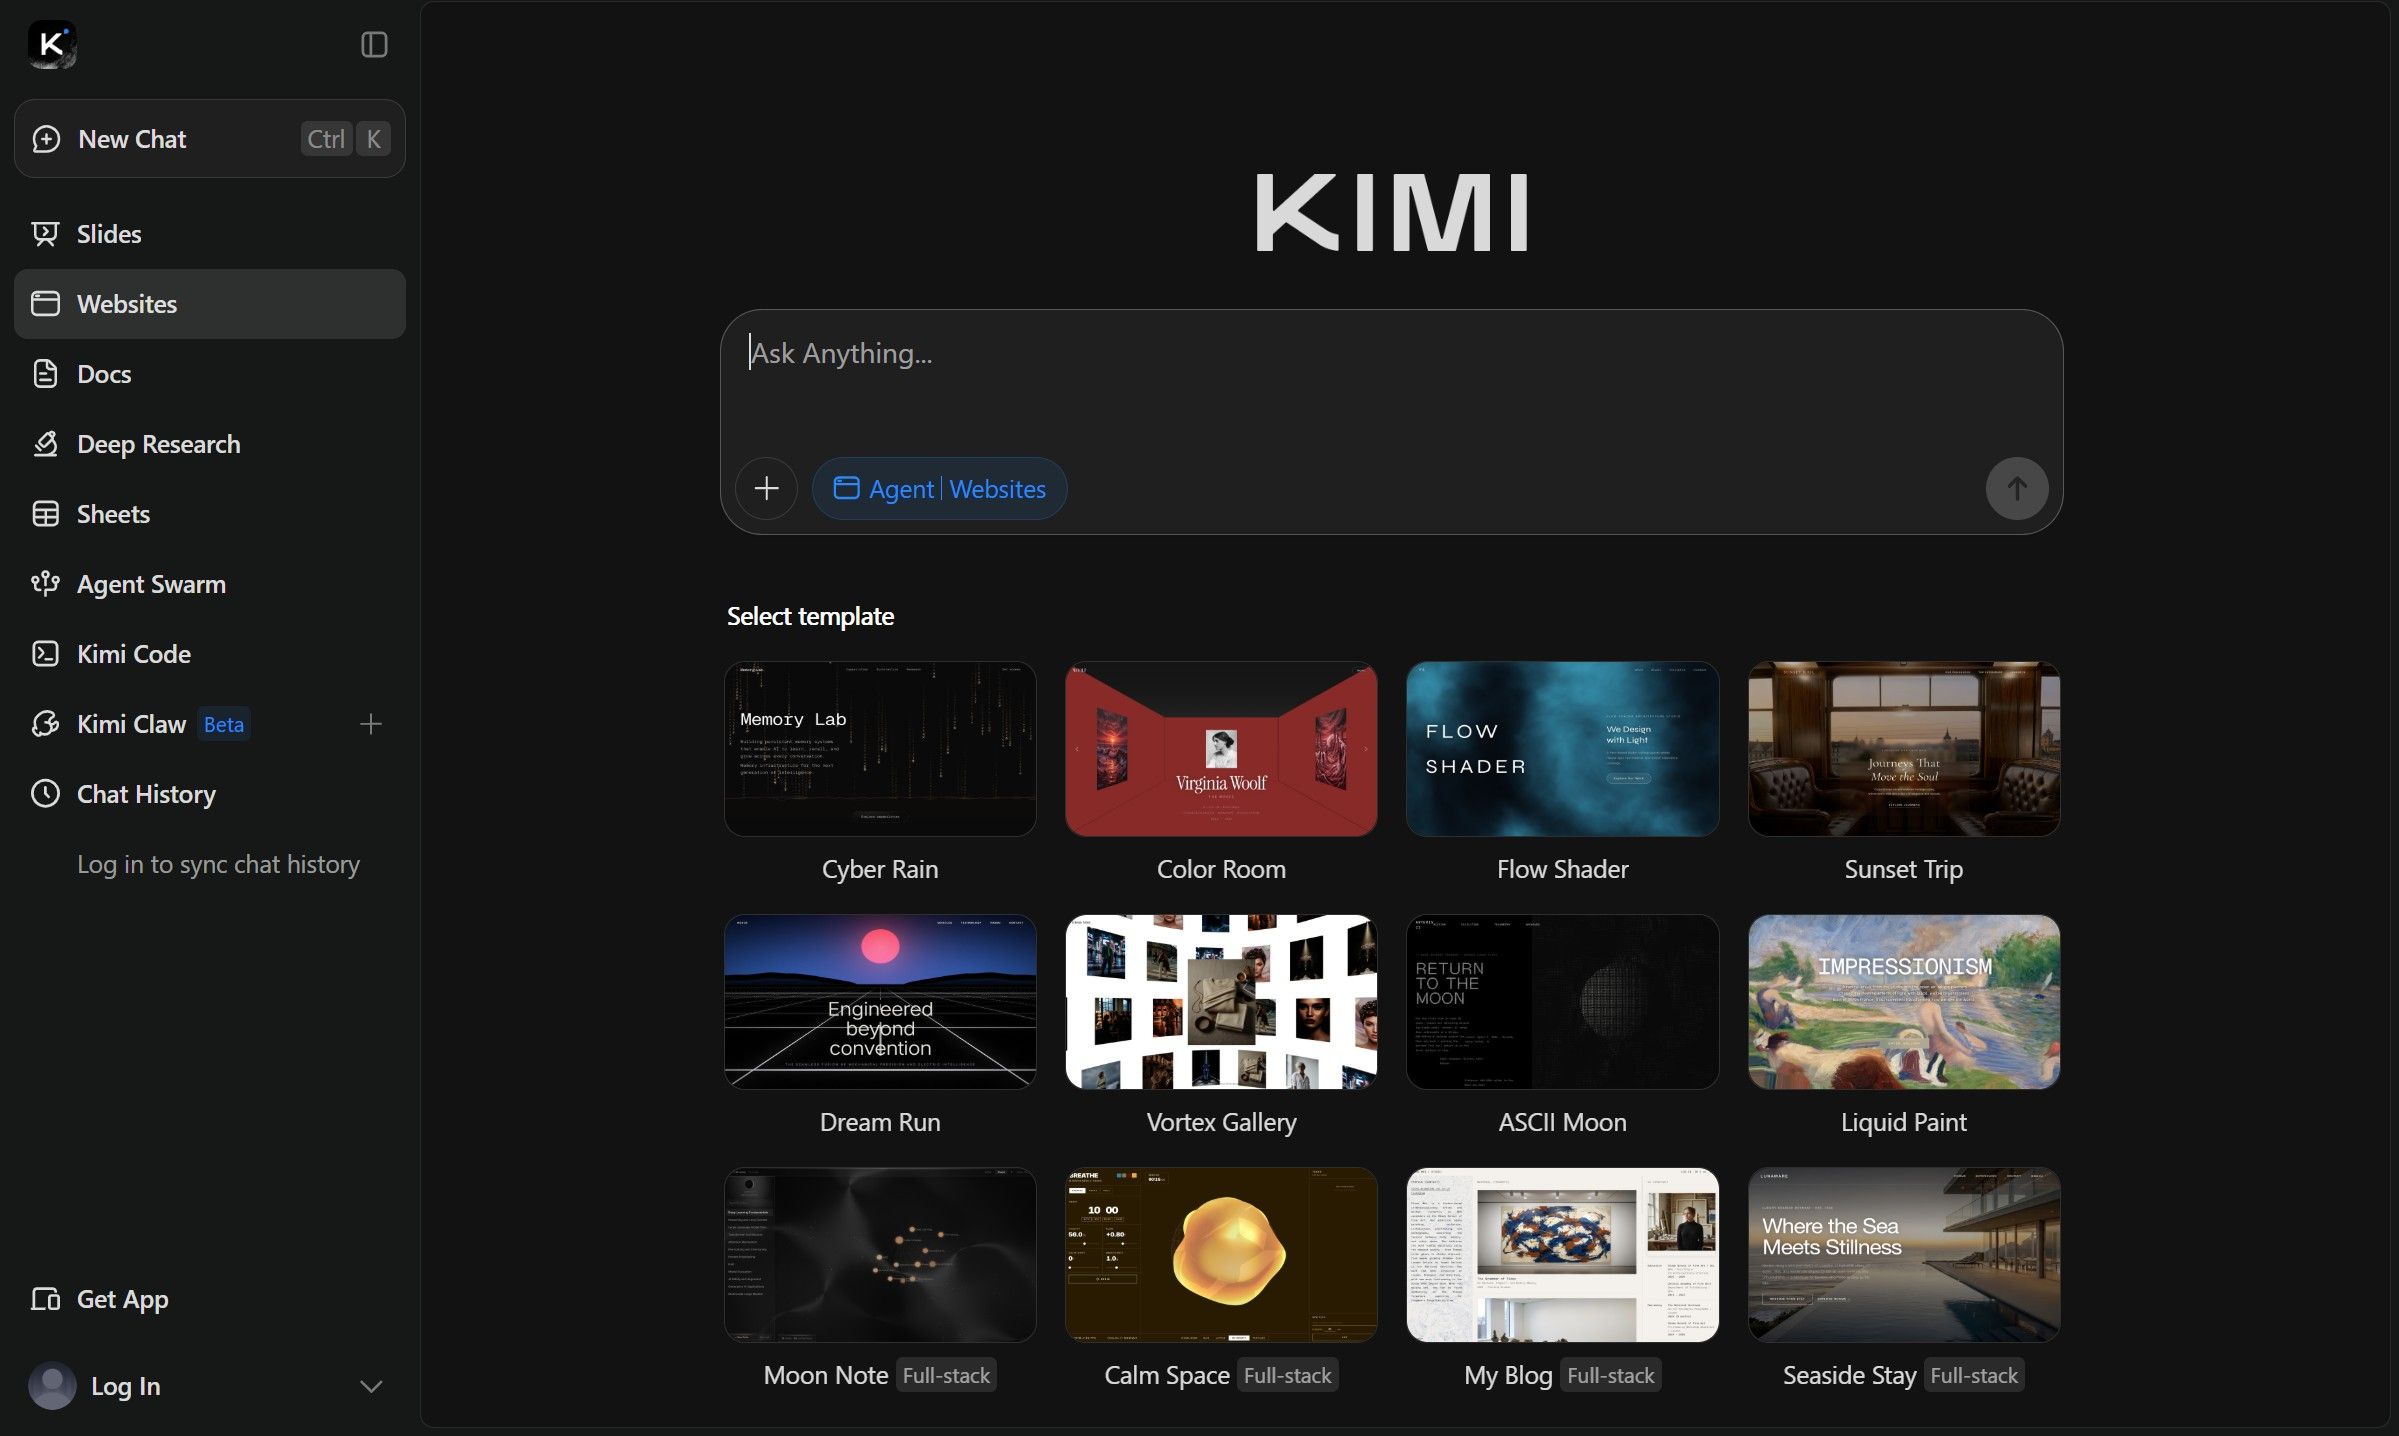Click the Full-stack tag beside Moon Note

tap(946, 1375)
